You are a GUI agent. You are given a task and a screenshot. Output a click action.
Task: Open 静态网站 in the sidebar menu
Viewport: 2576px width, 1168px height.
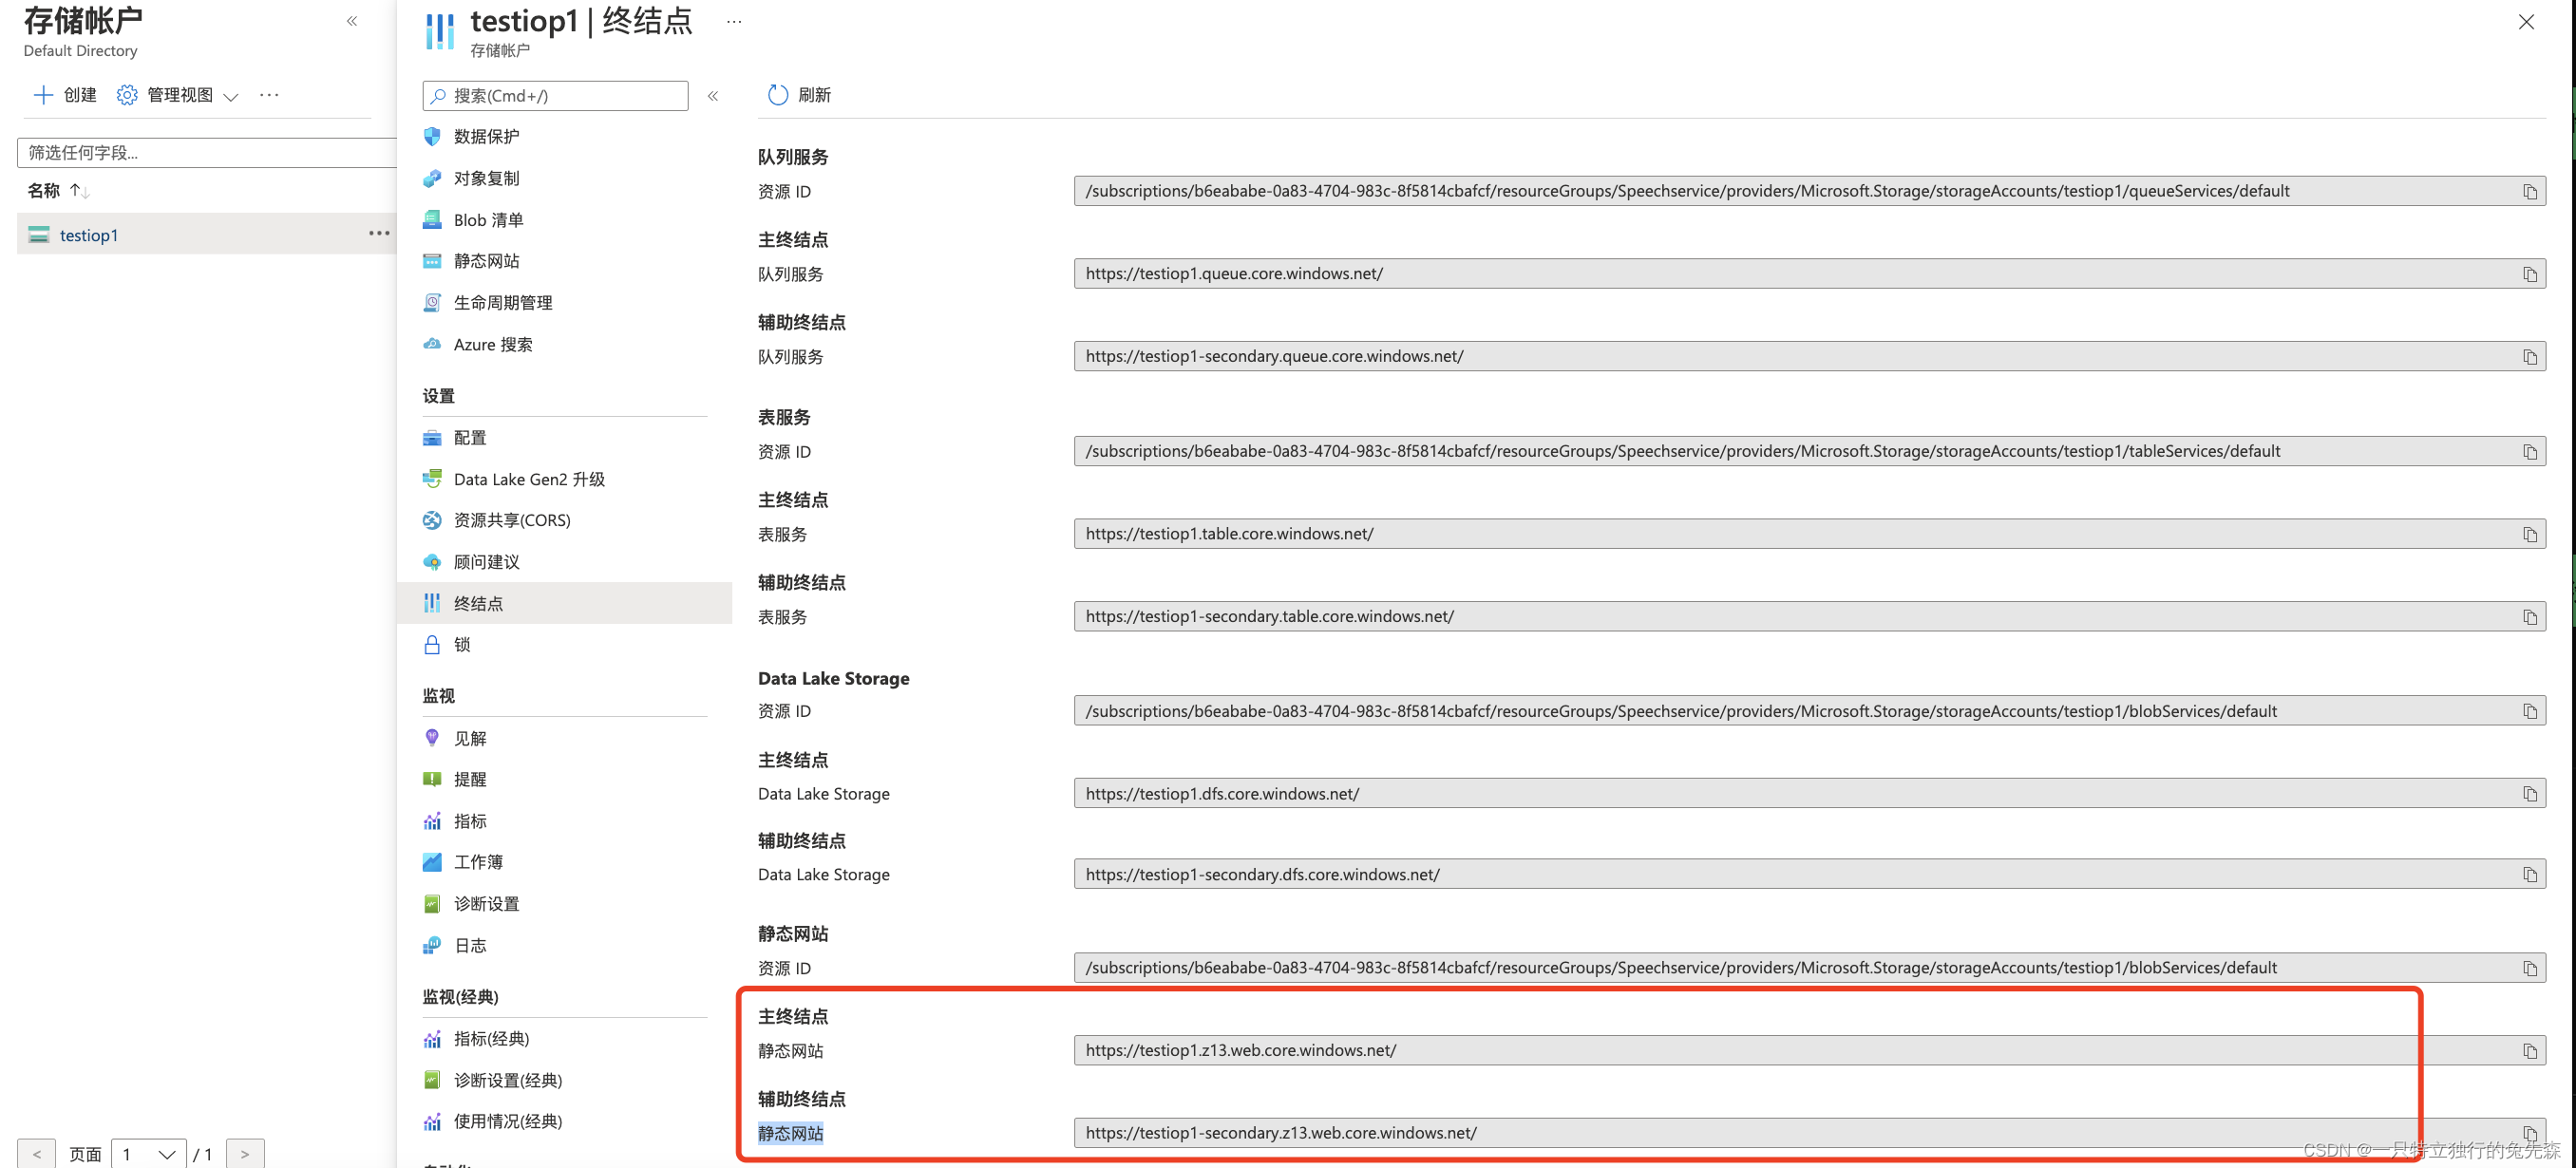pos(486,261)
